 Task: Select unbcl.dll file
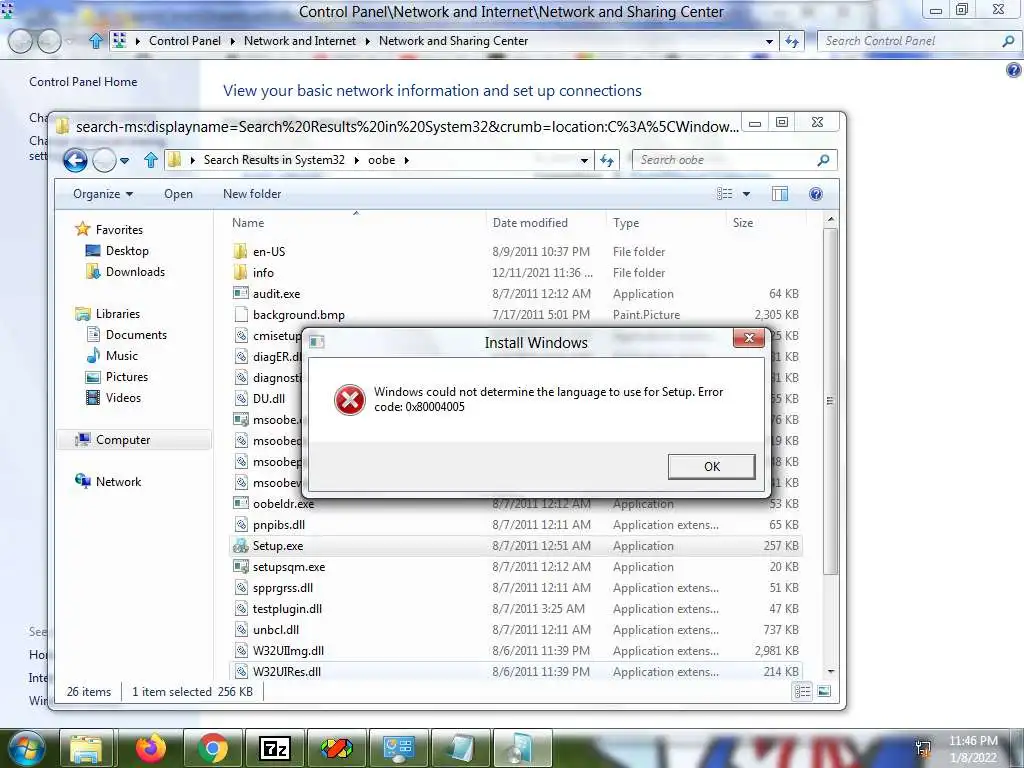(276, 630)
